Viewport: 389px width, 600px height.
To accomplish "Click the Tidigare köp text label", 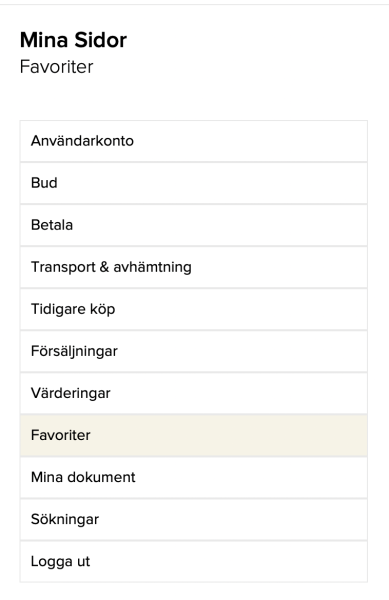I will point(73,310).
